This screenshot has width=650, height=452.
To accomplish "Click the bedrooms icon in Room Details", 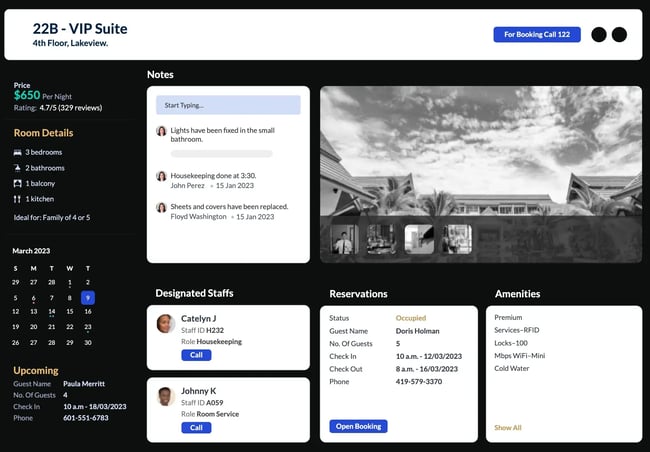I will (17, 152).
